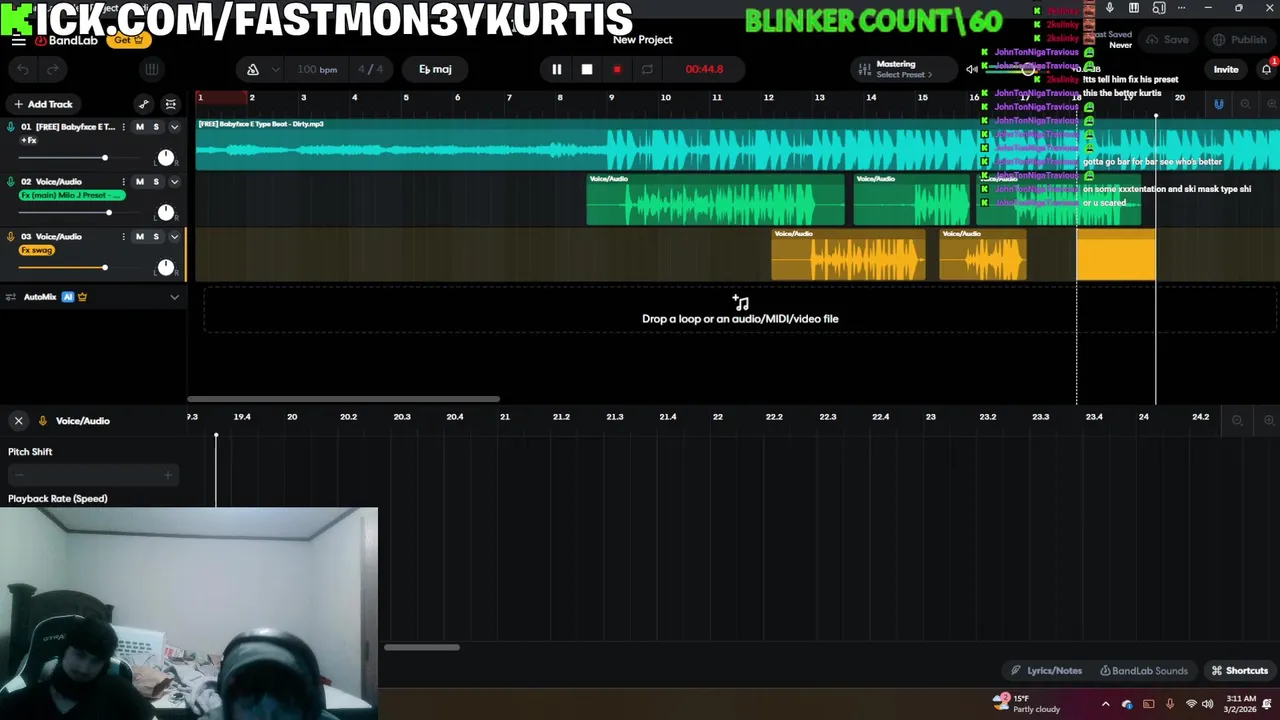Edit the 100 bpm tempo field
Viewport: 1280px width, 720px height.
coord(317,69)
